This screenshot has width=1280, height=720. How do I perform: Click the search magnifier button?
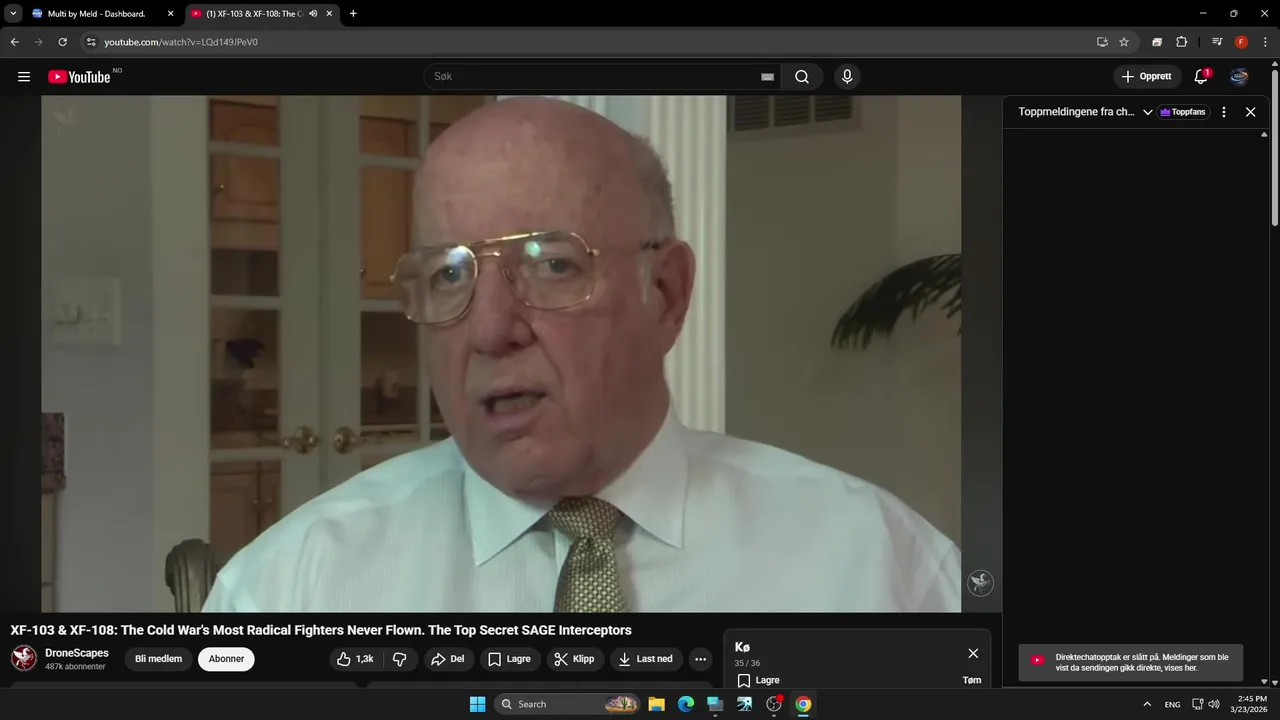802,77
